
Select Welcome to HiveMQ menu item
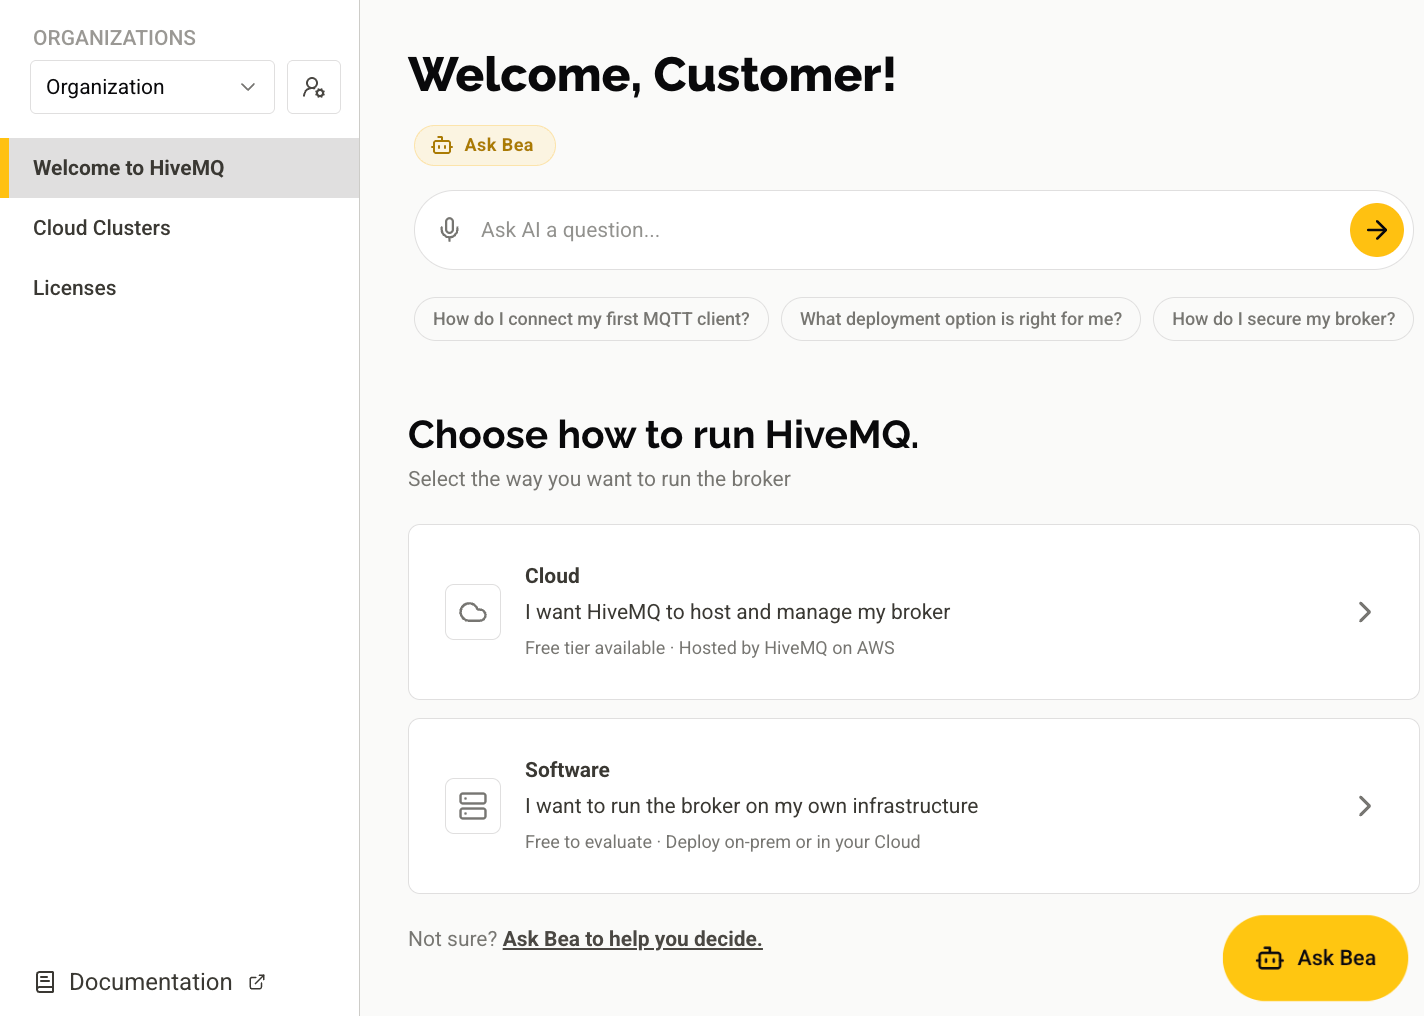pos(180,168)
